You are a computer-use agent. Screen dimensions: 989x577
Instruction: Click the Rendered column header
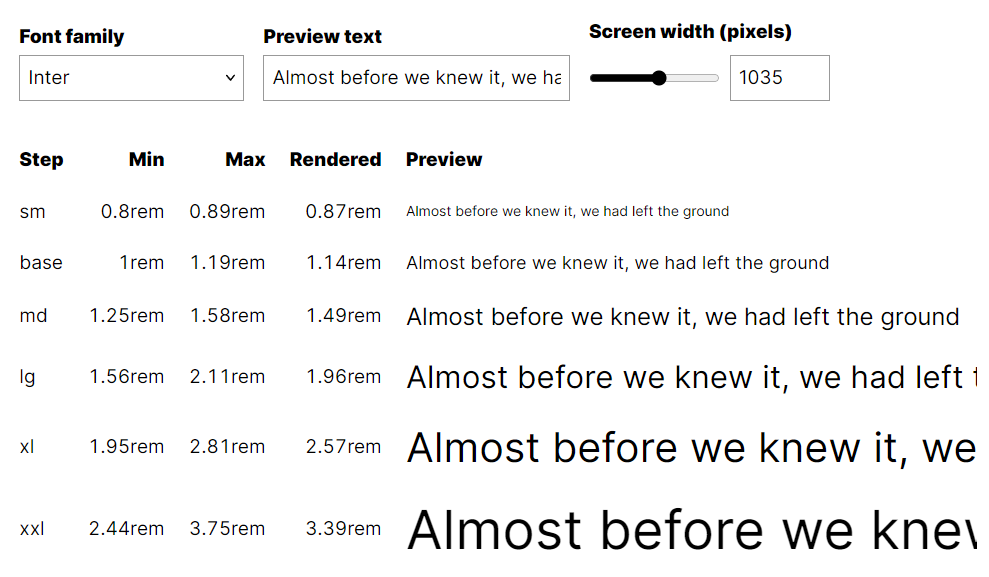click(x=335, y=160)
